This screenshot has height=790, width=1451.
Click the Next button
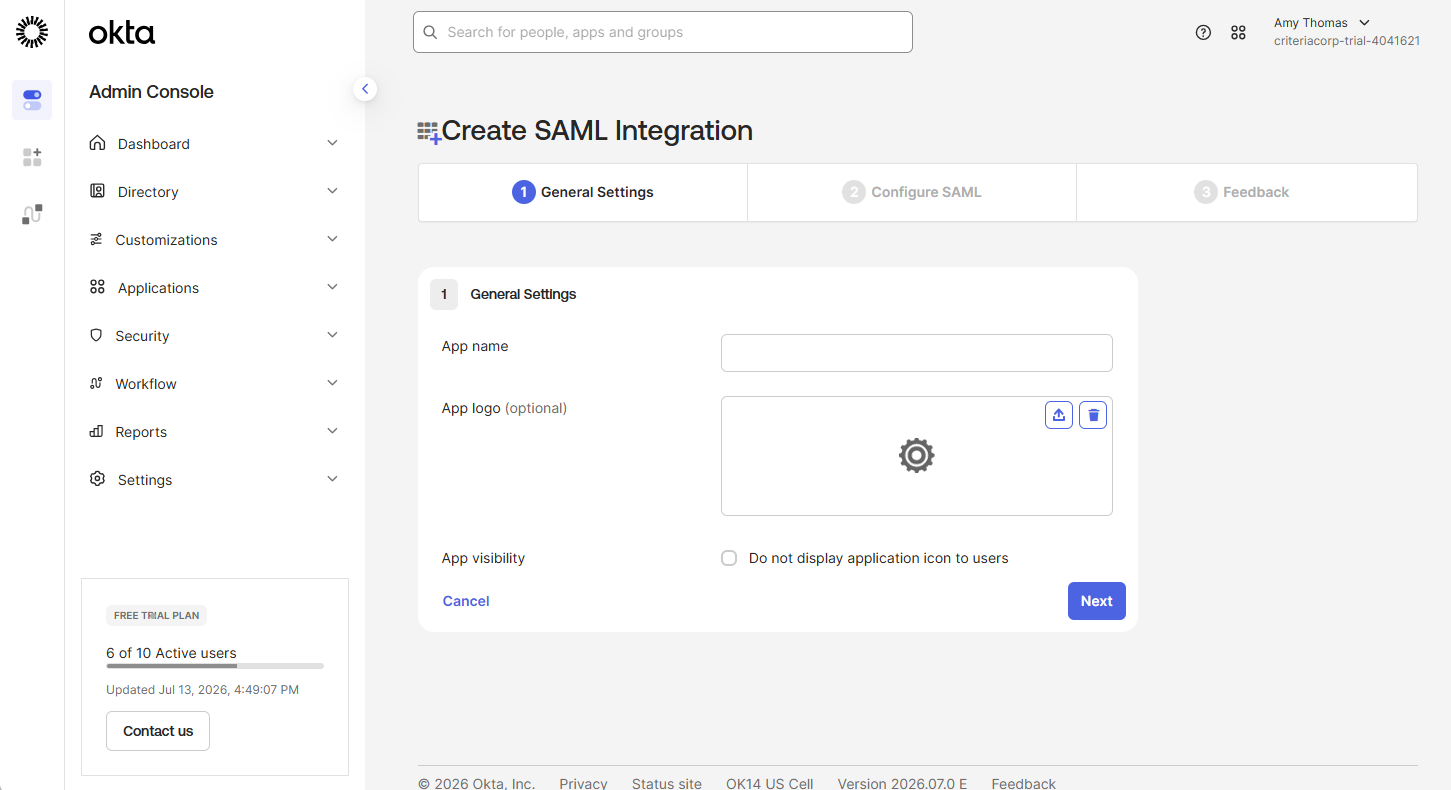1097,601
